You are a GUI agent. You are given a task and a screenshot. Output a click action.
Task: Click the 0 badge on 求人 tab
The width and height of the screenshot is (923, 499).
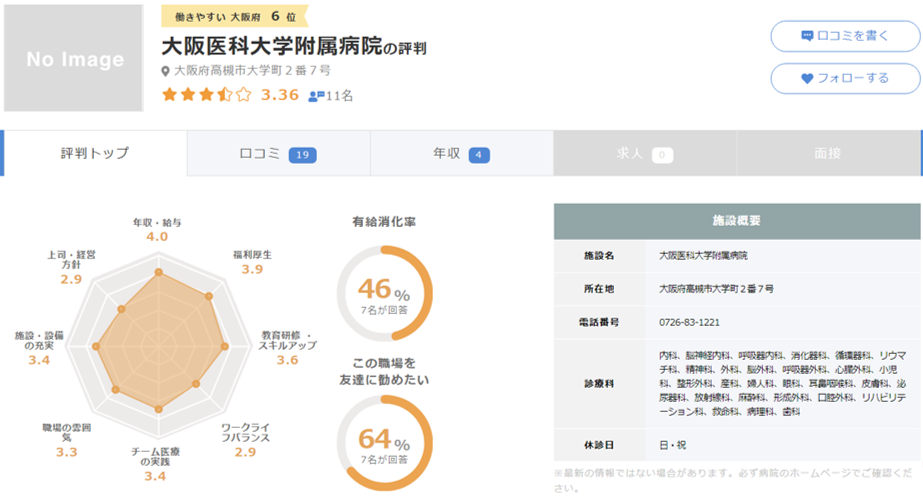662,155
